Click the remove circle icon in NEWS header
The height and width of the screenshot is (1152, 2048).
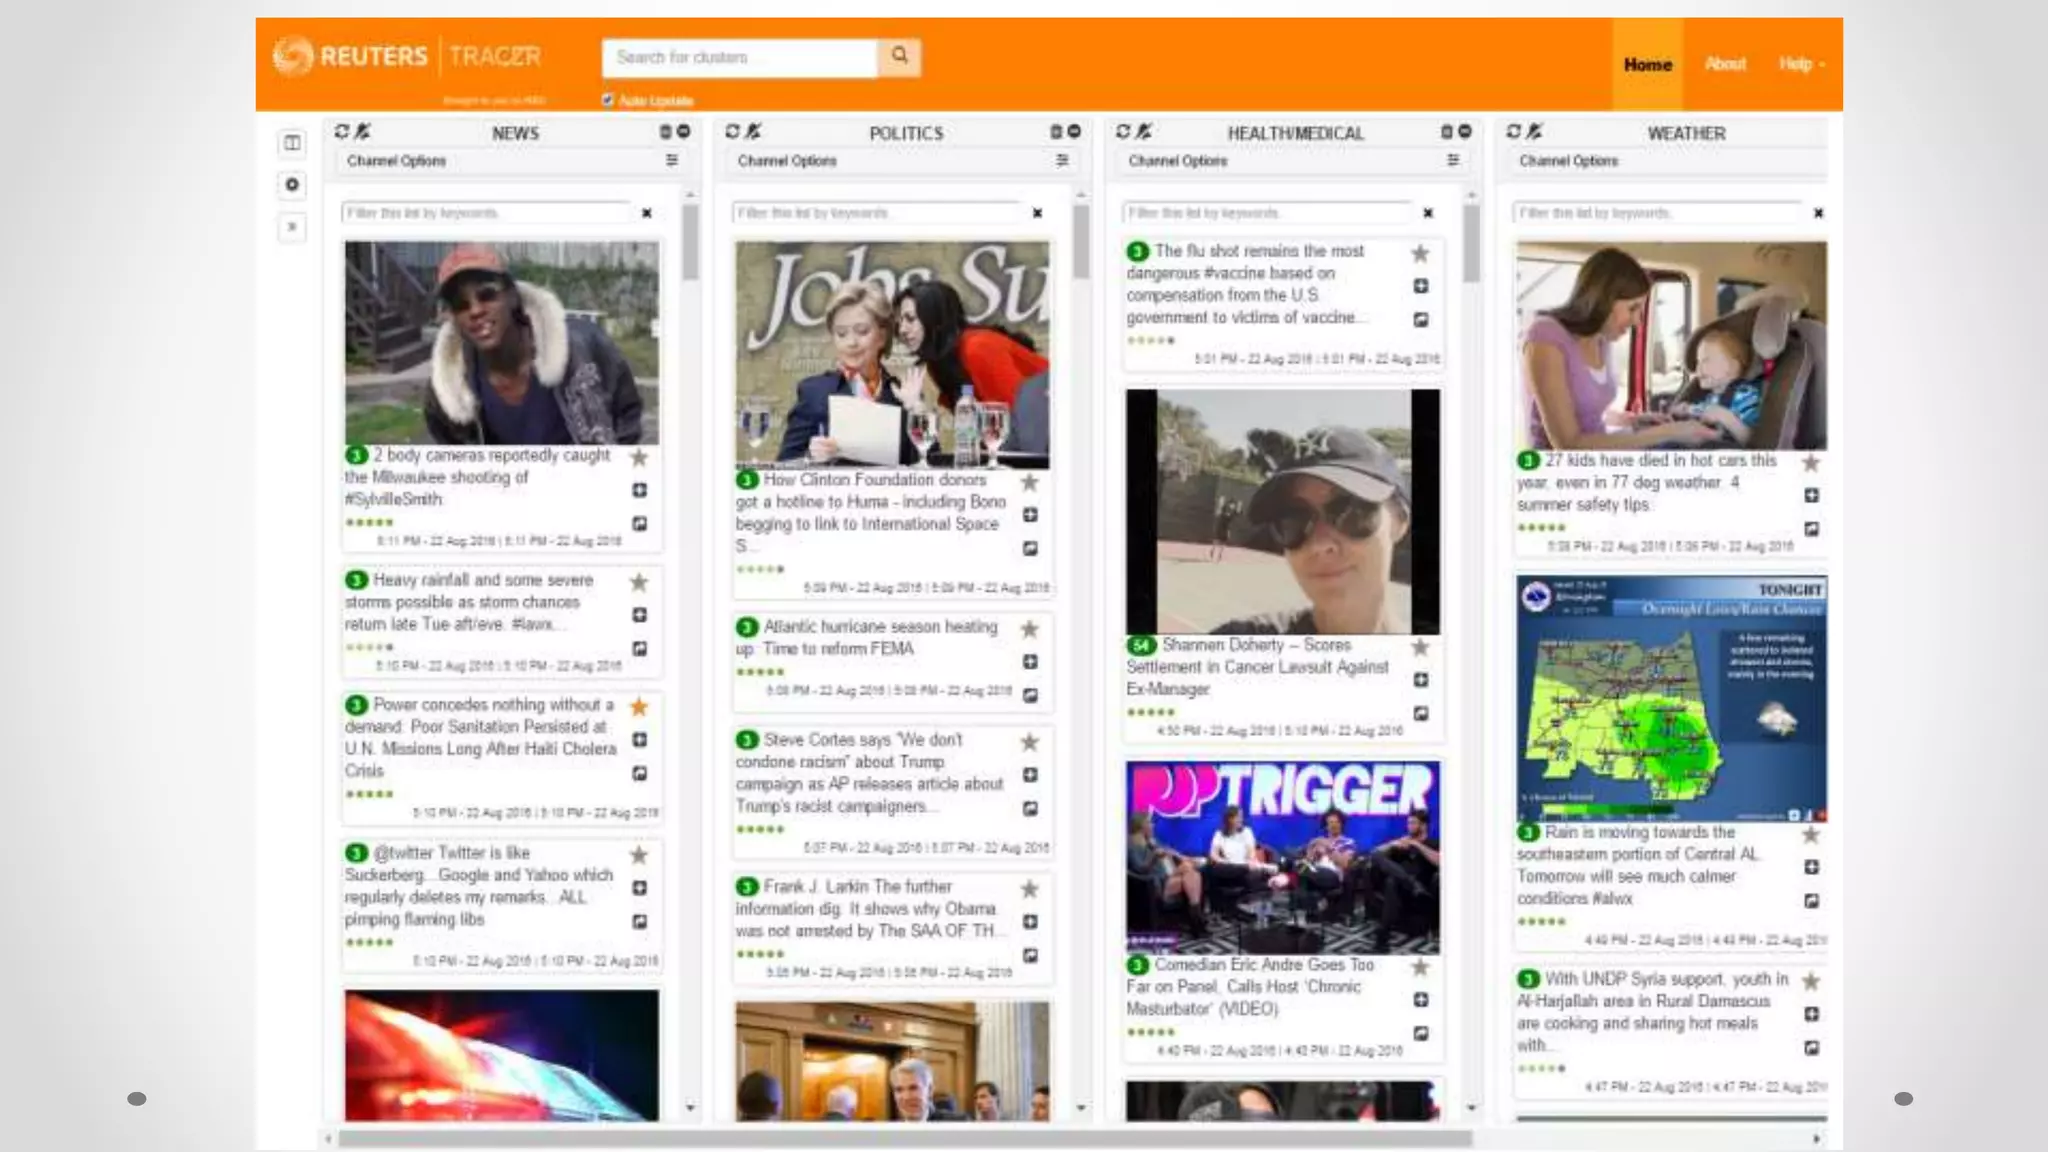[684, 132]
